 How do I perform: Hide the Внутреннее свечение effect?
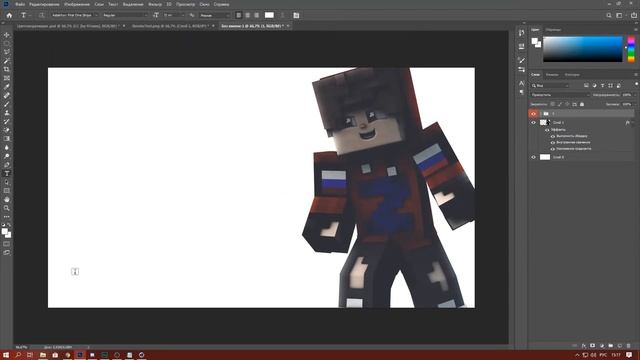tap(553, 142)
